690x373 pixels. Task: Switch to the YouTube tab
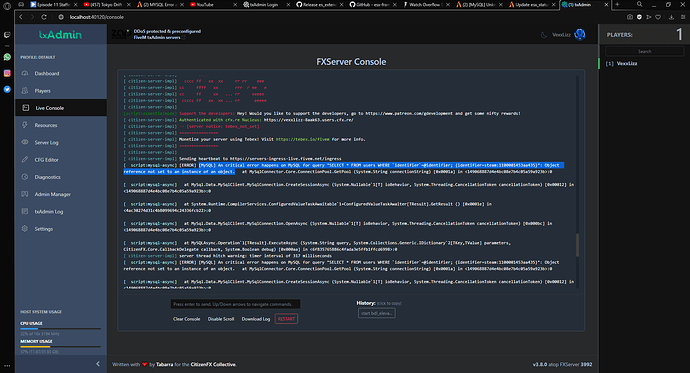click(213, 4)
